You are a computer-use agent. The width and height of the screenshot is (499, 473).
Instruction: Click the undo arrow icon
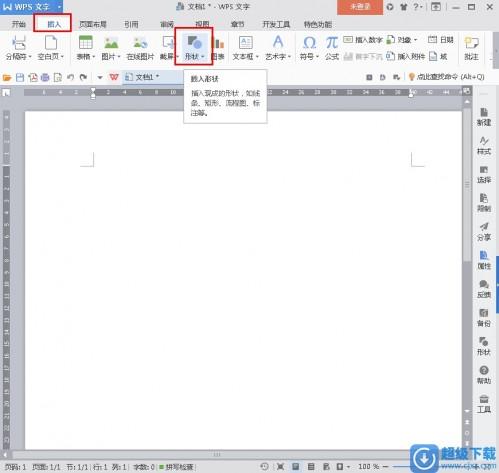tap(70, 77)
